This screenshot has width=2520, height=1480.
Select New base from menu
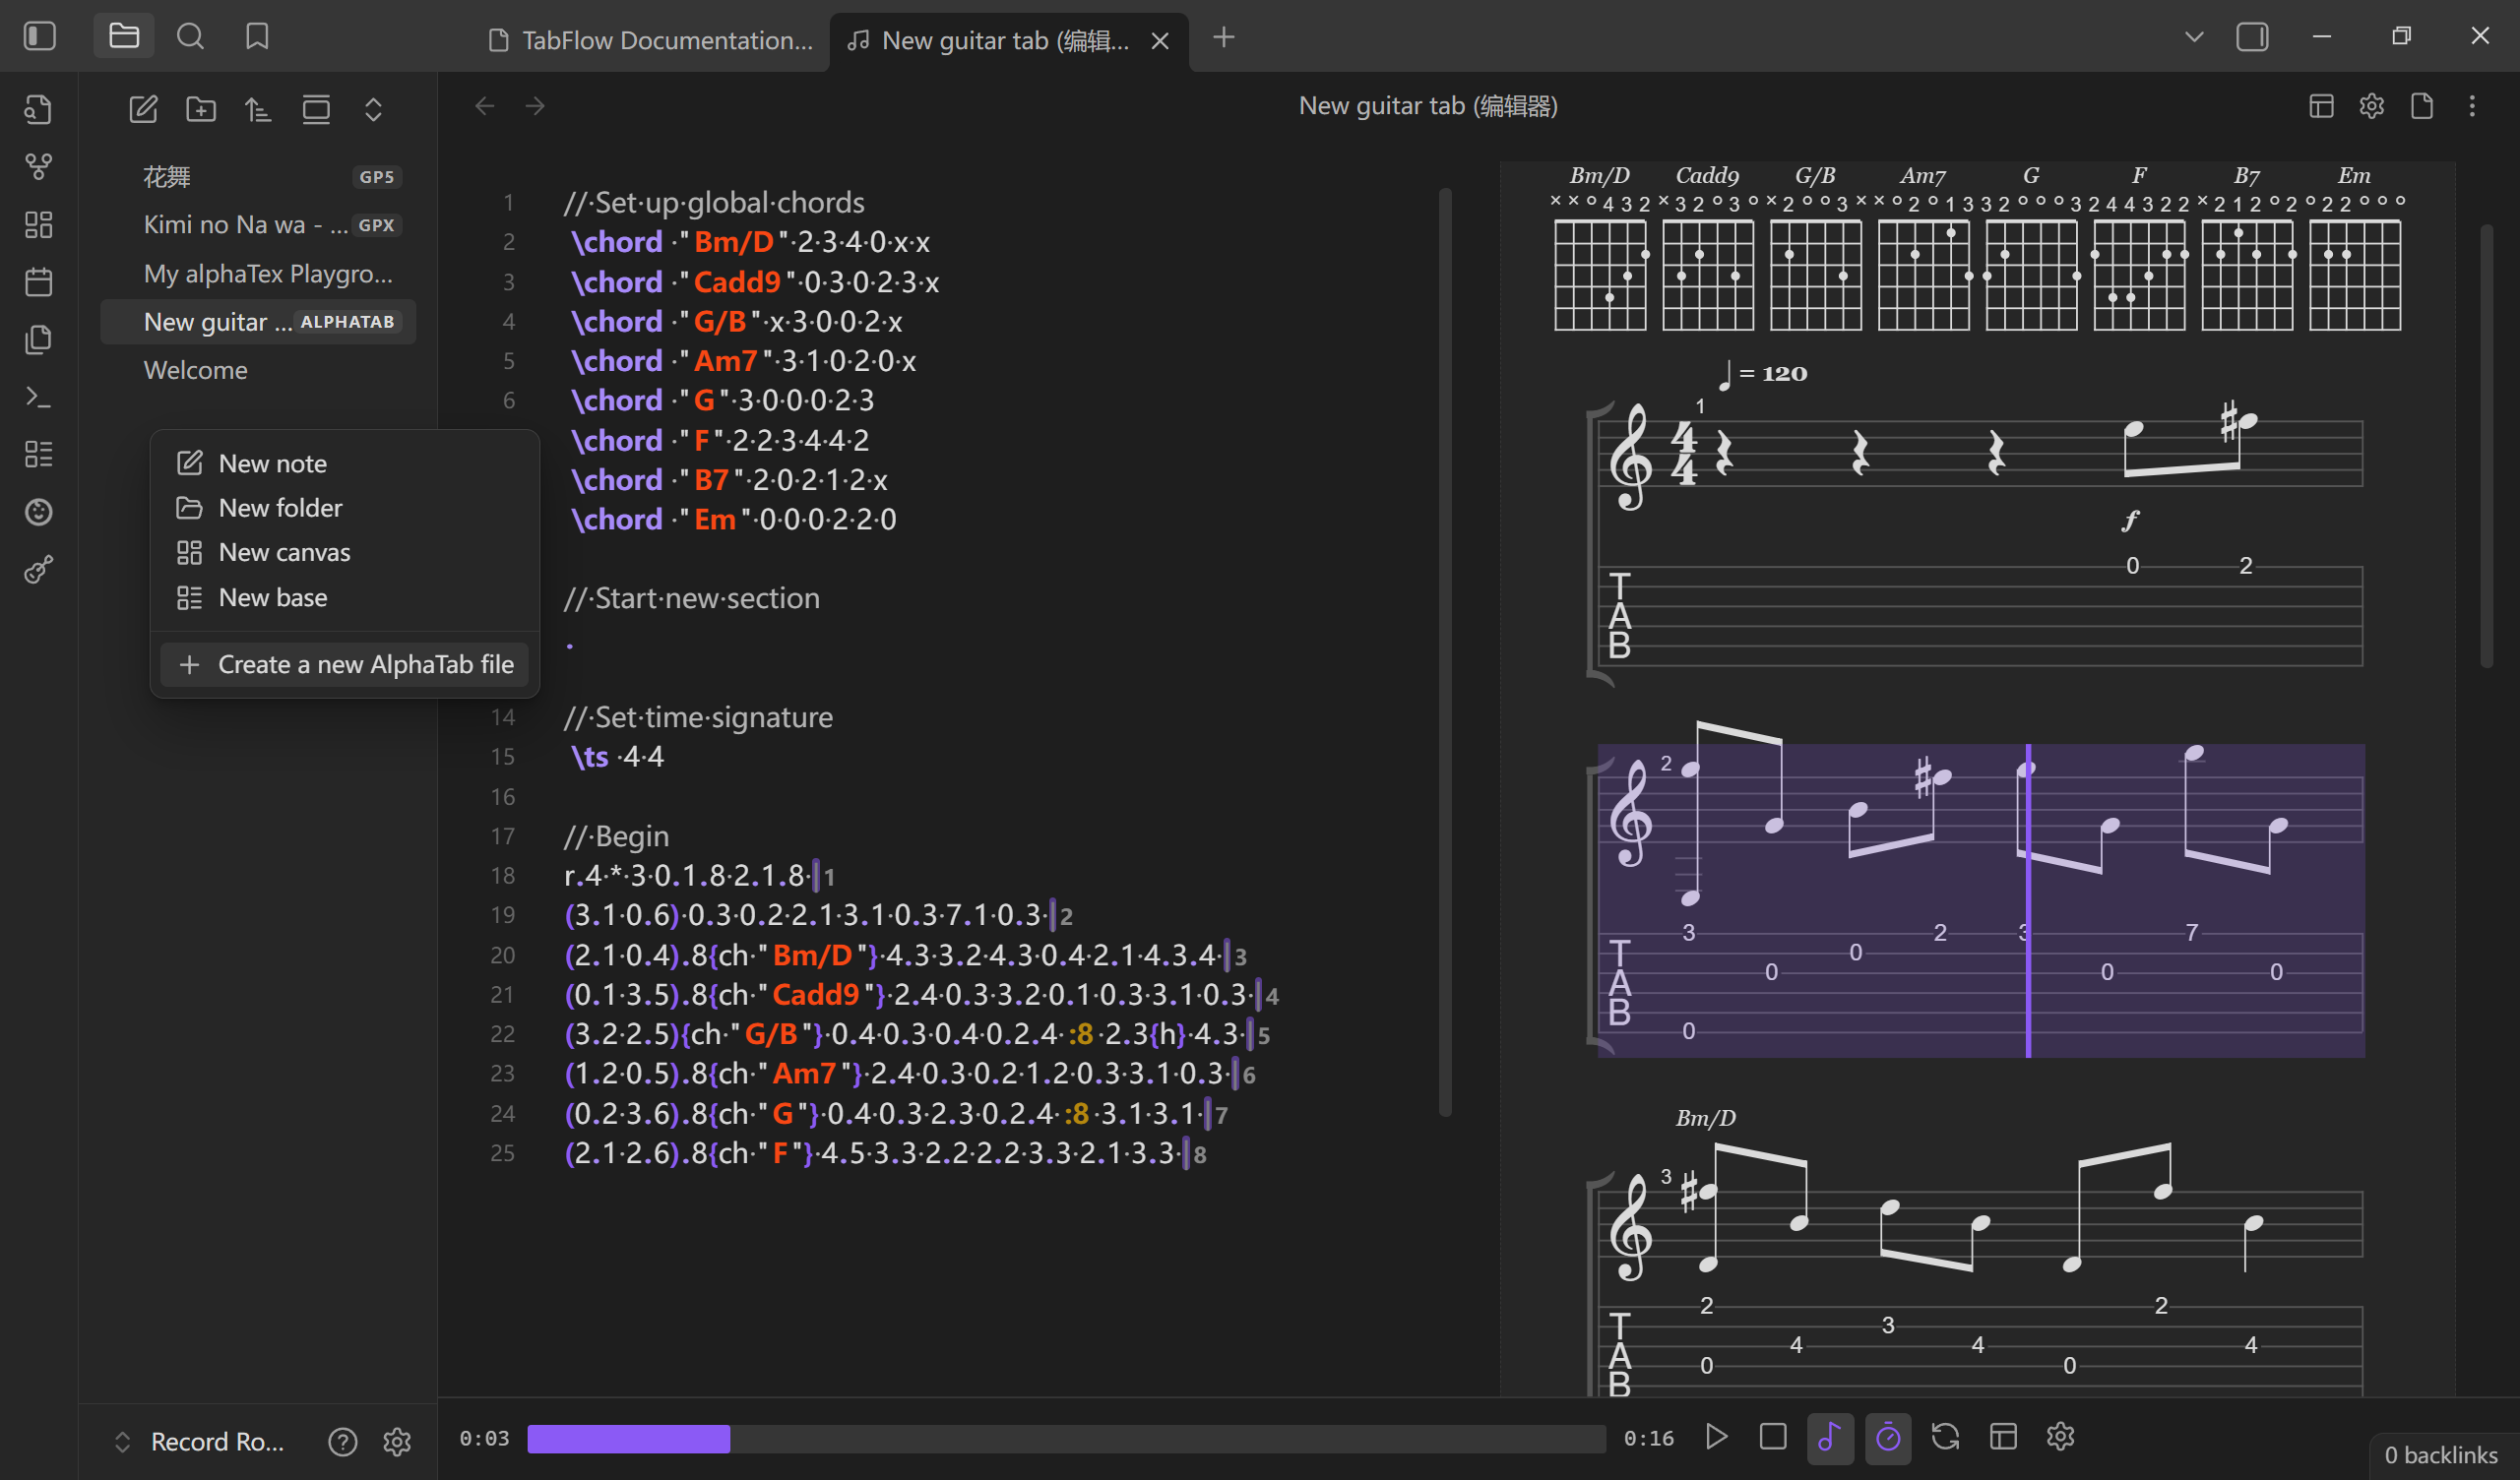pyautogui.click(x=345, y=597)
